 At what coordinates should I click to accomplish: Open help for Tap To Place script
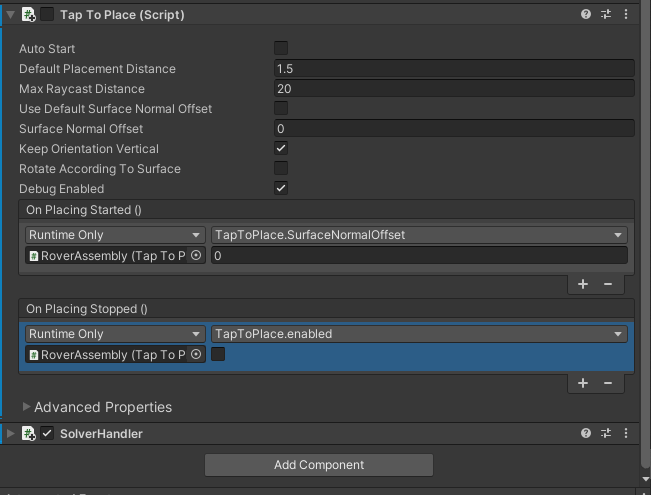(x=586, y=15)
